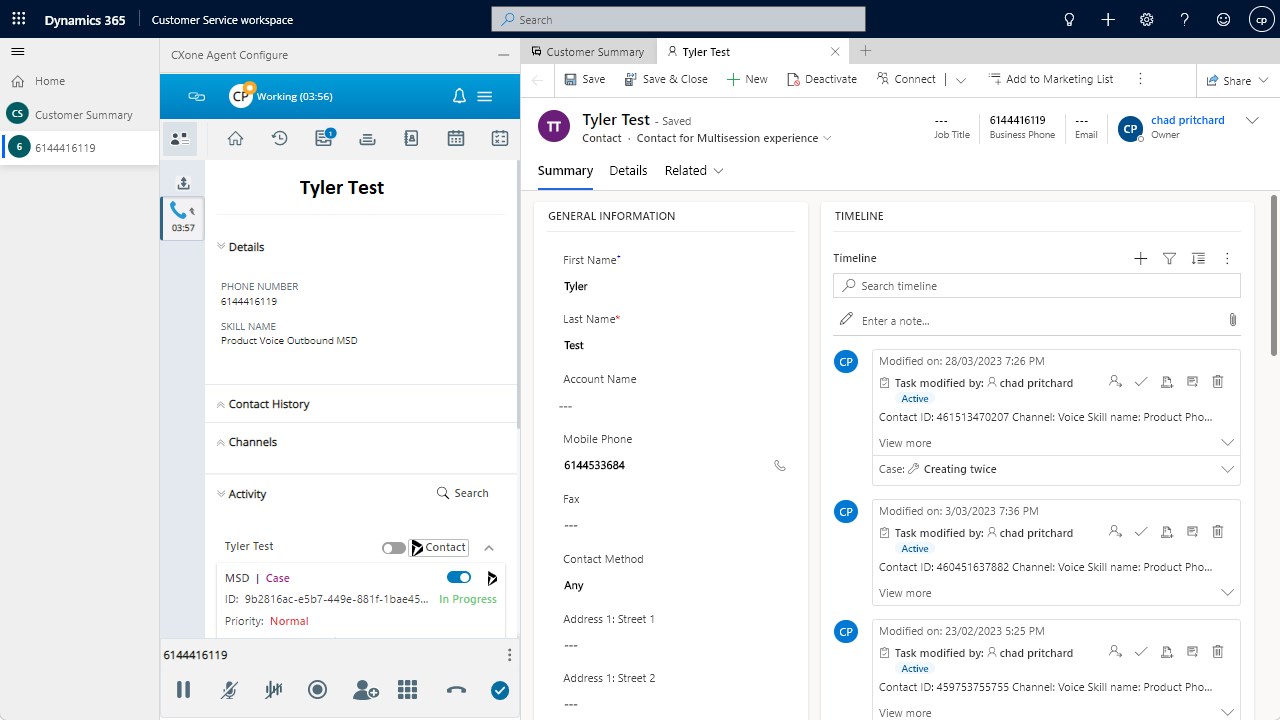
Task: Select the 6144416119 session in left panel
Action: [80, 147]
